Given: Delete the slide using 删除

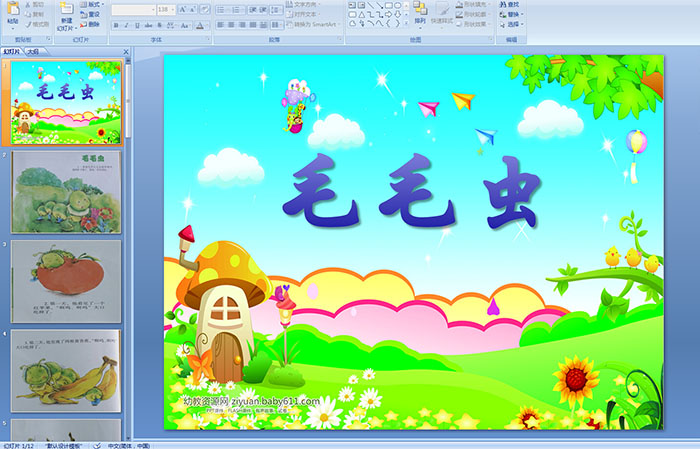Looking at the screenshot, I should point(91,24).
